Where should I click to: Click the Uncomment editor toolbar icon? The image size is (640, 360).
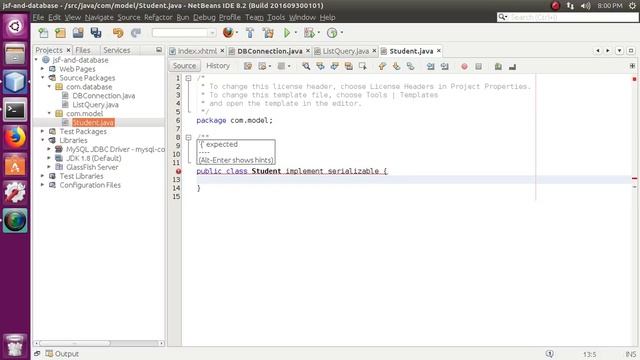512,66
